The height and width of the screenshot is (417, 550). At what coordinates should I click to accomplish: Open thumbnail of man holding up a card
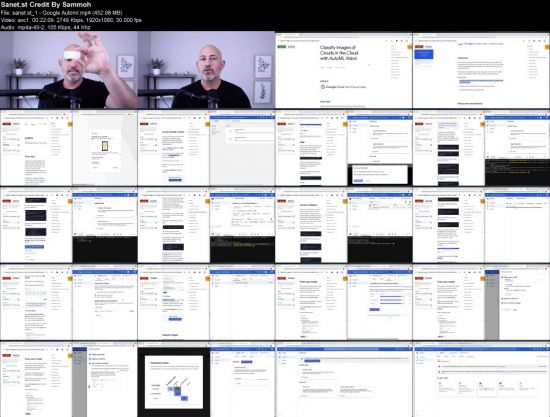(69, 70)
